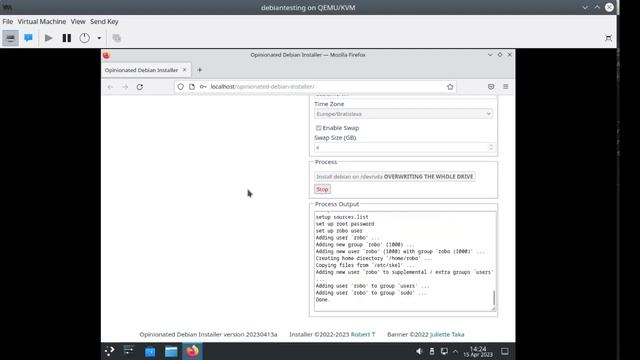Click the Firefox taskbar icon
The image size is (640, 360).
(x=193, y=351)
